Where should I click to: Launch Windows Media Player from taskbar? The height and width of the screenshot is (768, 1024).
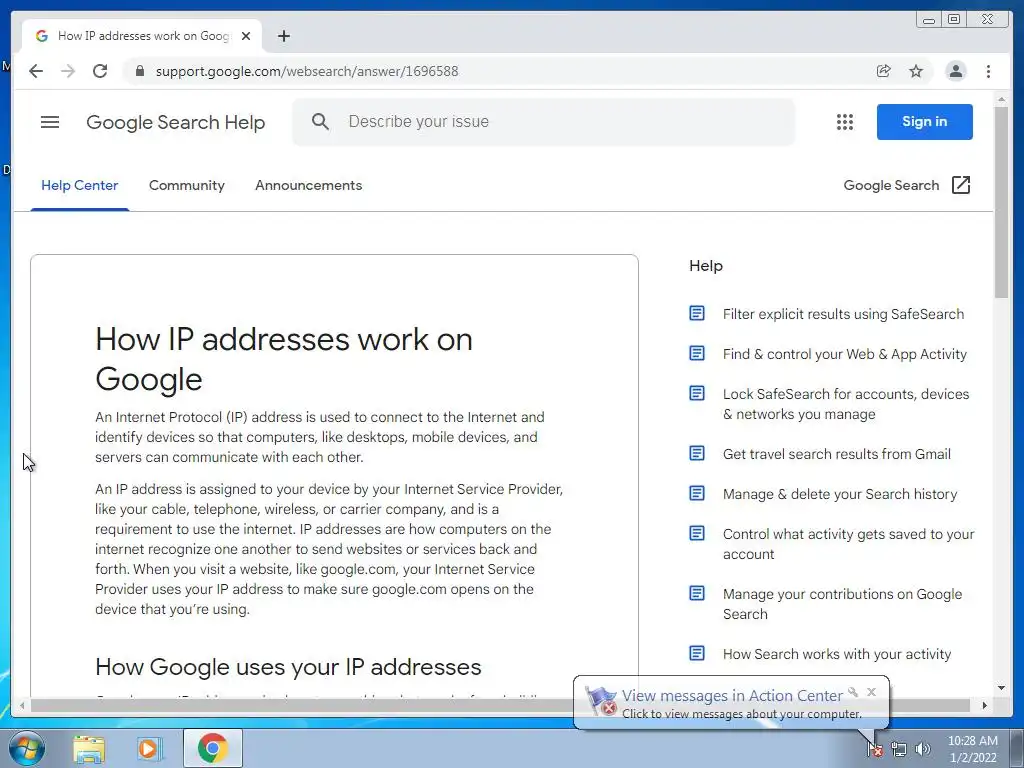[x=148, y=748]
